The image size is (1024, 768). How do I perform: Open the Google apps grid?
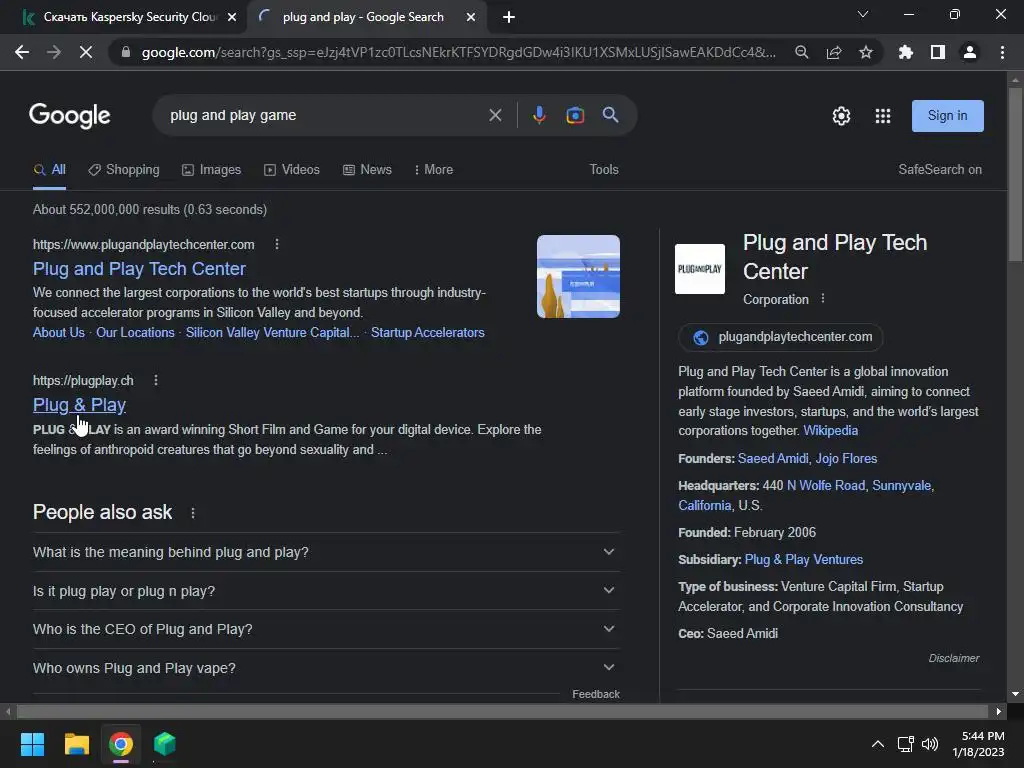tap(882, 116)
